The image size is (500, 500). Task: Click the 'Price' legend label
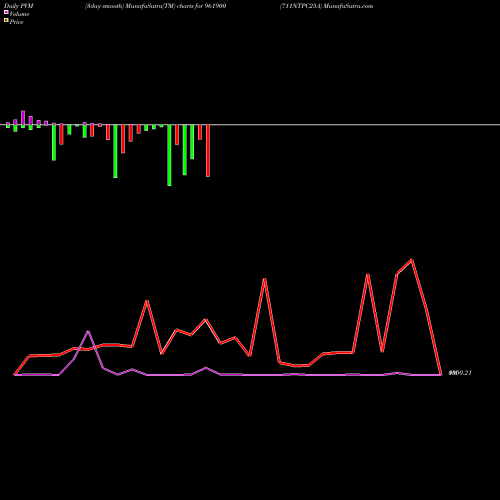[16, 22]
